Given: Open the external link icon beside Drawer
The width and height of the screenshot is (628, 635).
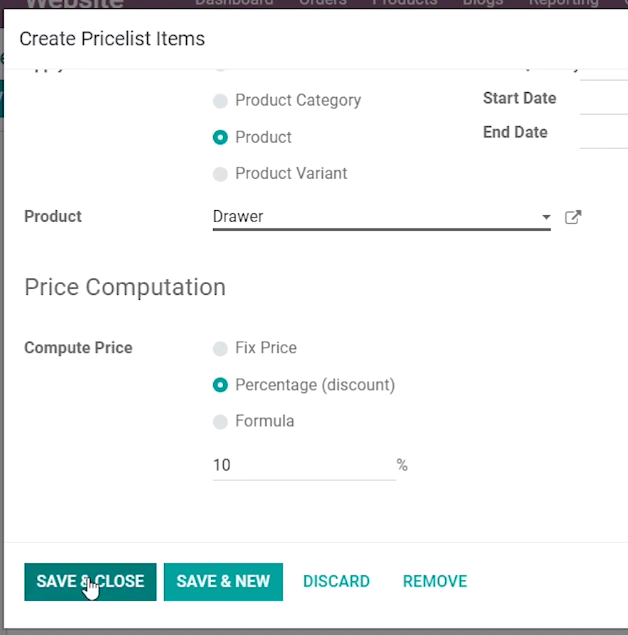Looking at the screenshot, I should 573,217.
